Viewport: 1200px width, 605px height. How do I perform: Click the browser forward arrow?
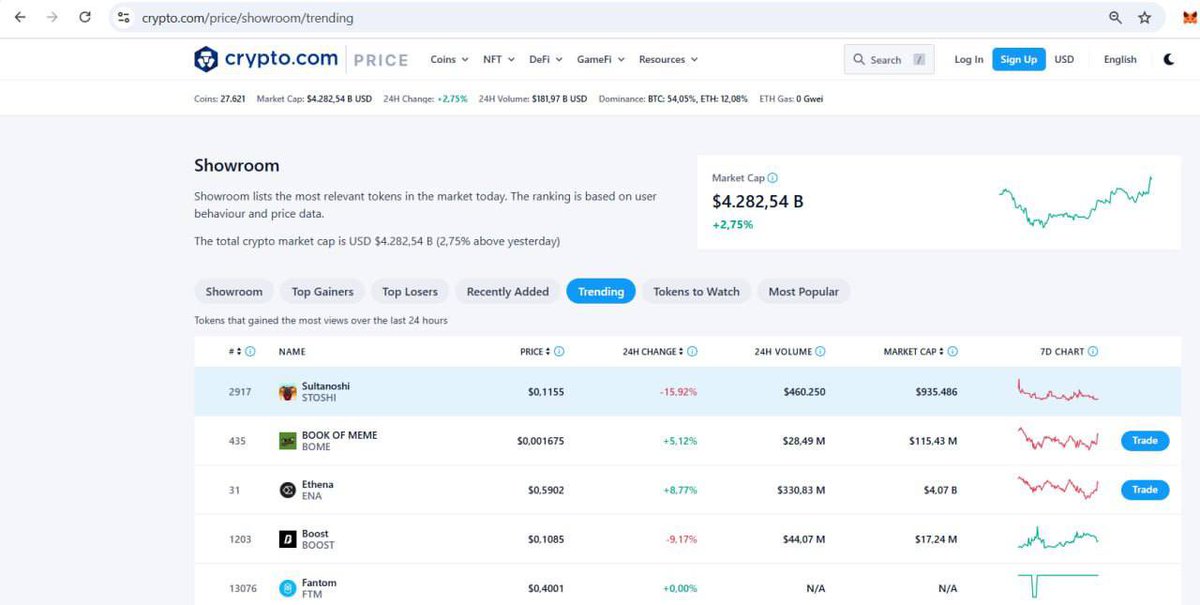pyautogui.click(x=52, y=18)
